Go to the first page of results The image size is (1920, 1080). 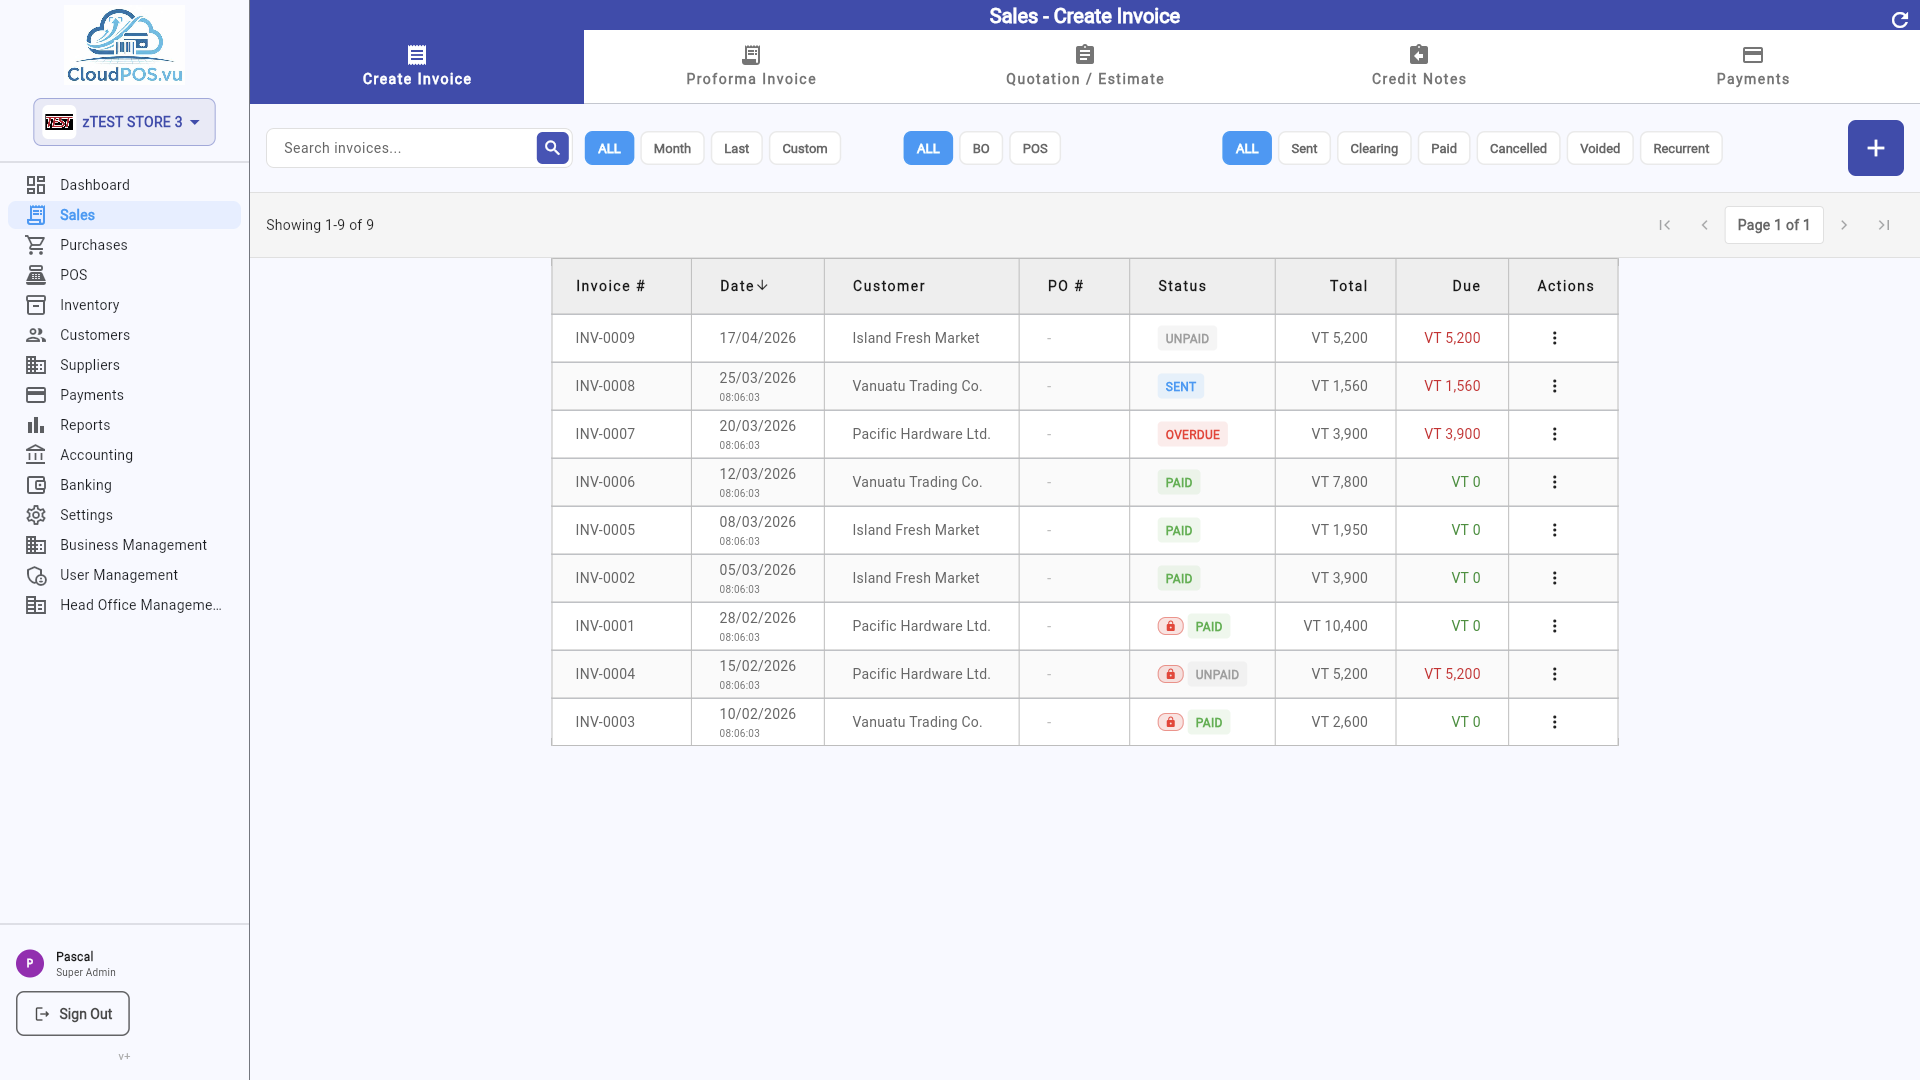(x=1665, y=225)
